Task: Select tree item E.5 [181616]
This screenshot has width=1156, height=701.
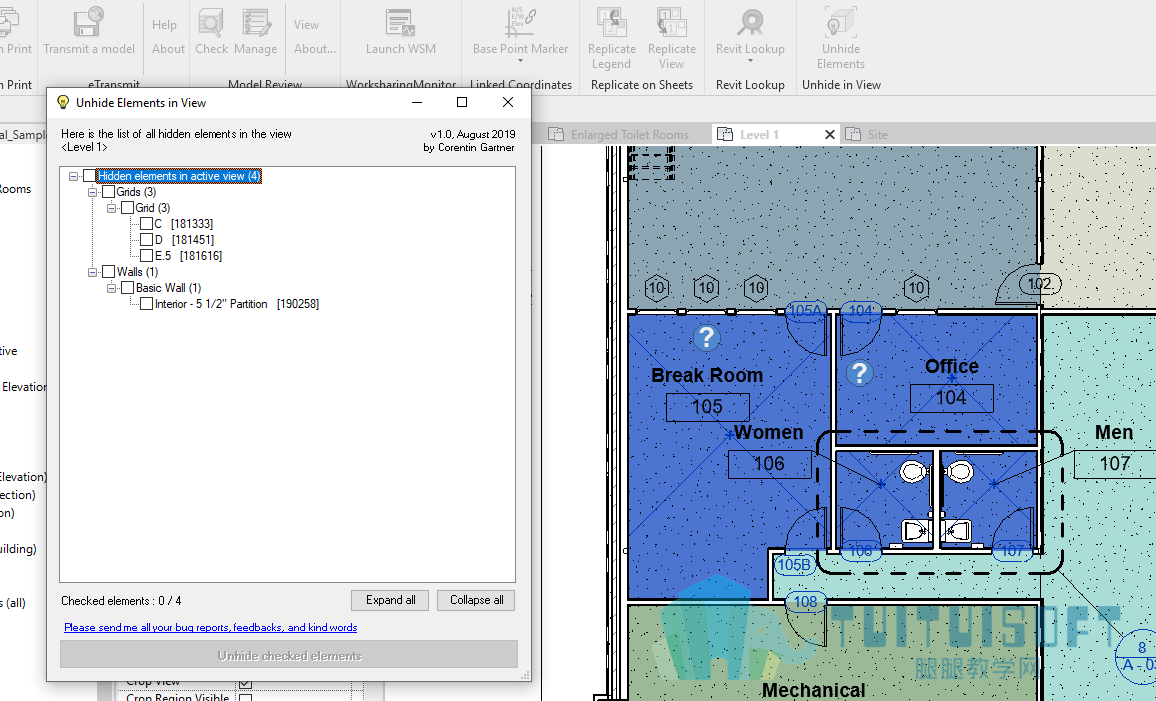Action: 188,256
